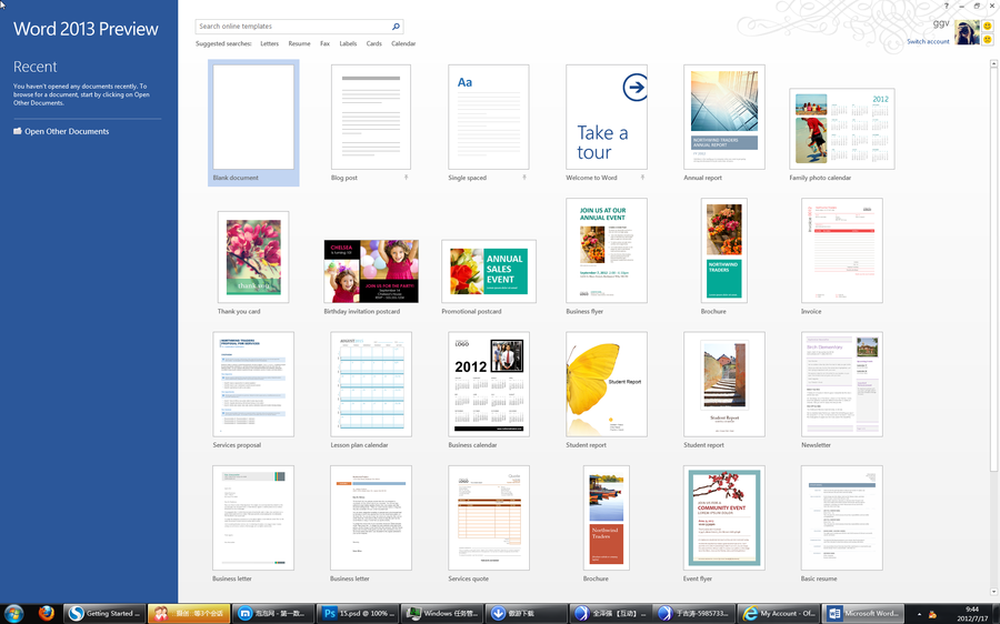This screenshot has width=1000, height=624.
Task: Pin the Welcome to Word template
Action: point(642,177)
